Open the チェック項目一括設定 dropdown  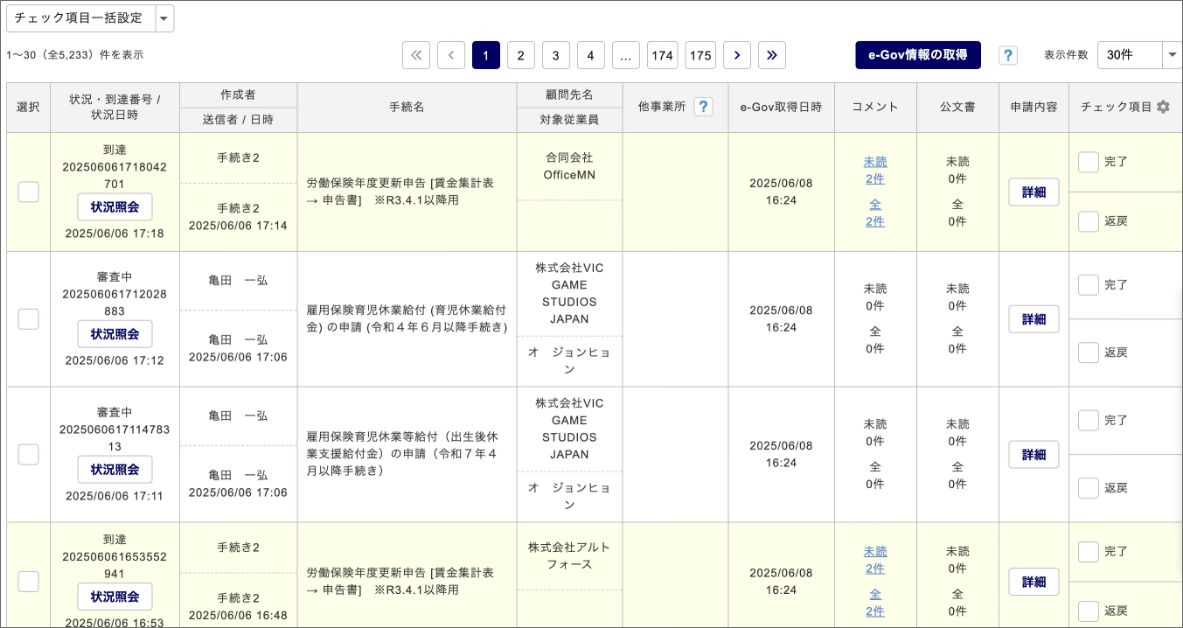[x=164, y=18]
